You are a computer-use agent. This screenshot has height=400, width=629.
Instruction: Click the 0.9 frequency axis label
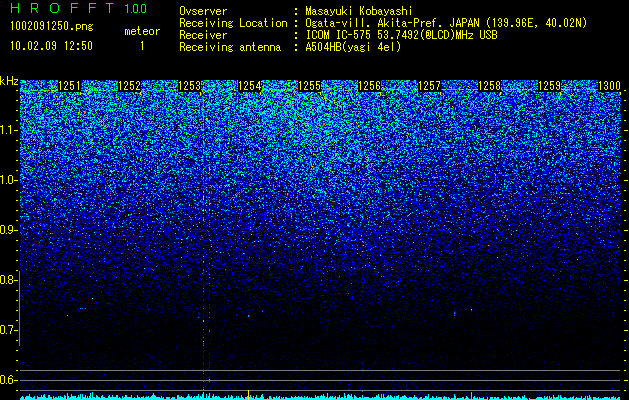8,230
